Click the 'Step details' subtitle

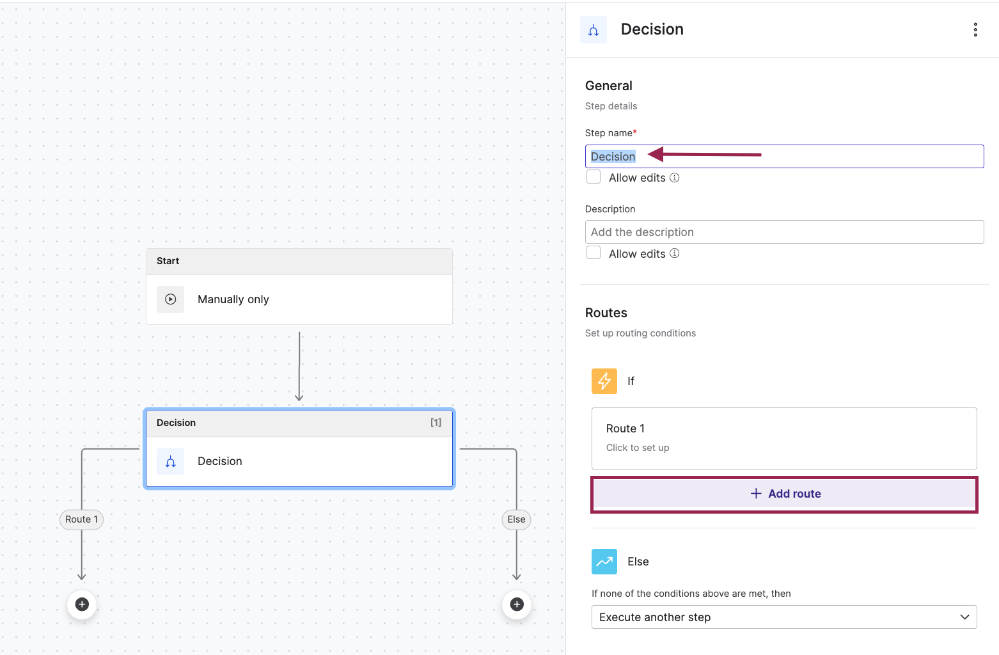[x=611, y=106]
